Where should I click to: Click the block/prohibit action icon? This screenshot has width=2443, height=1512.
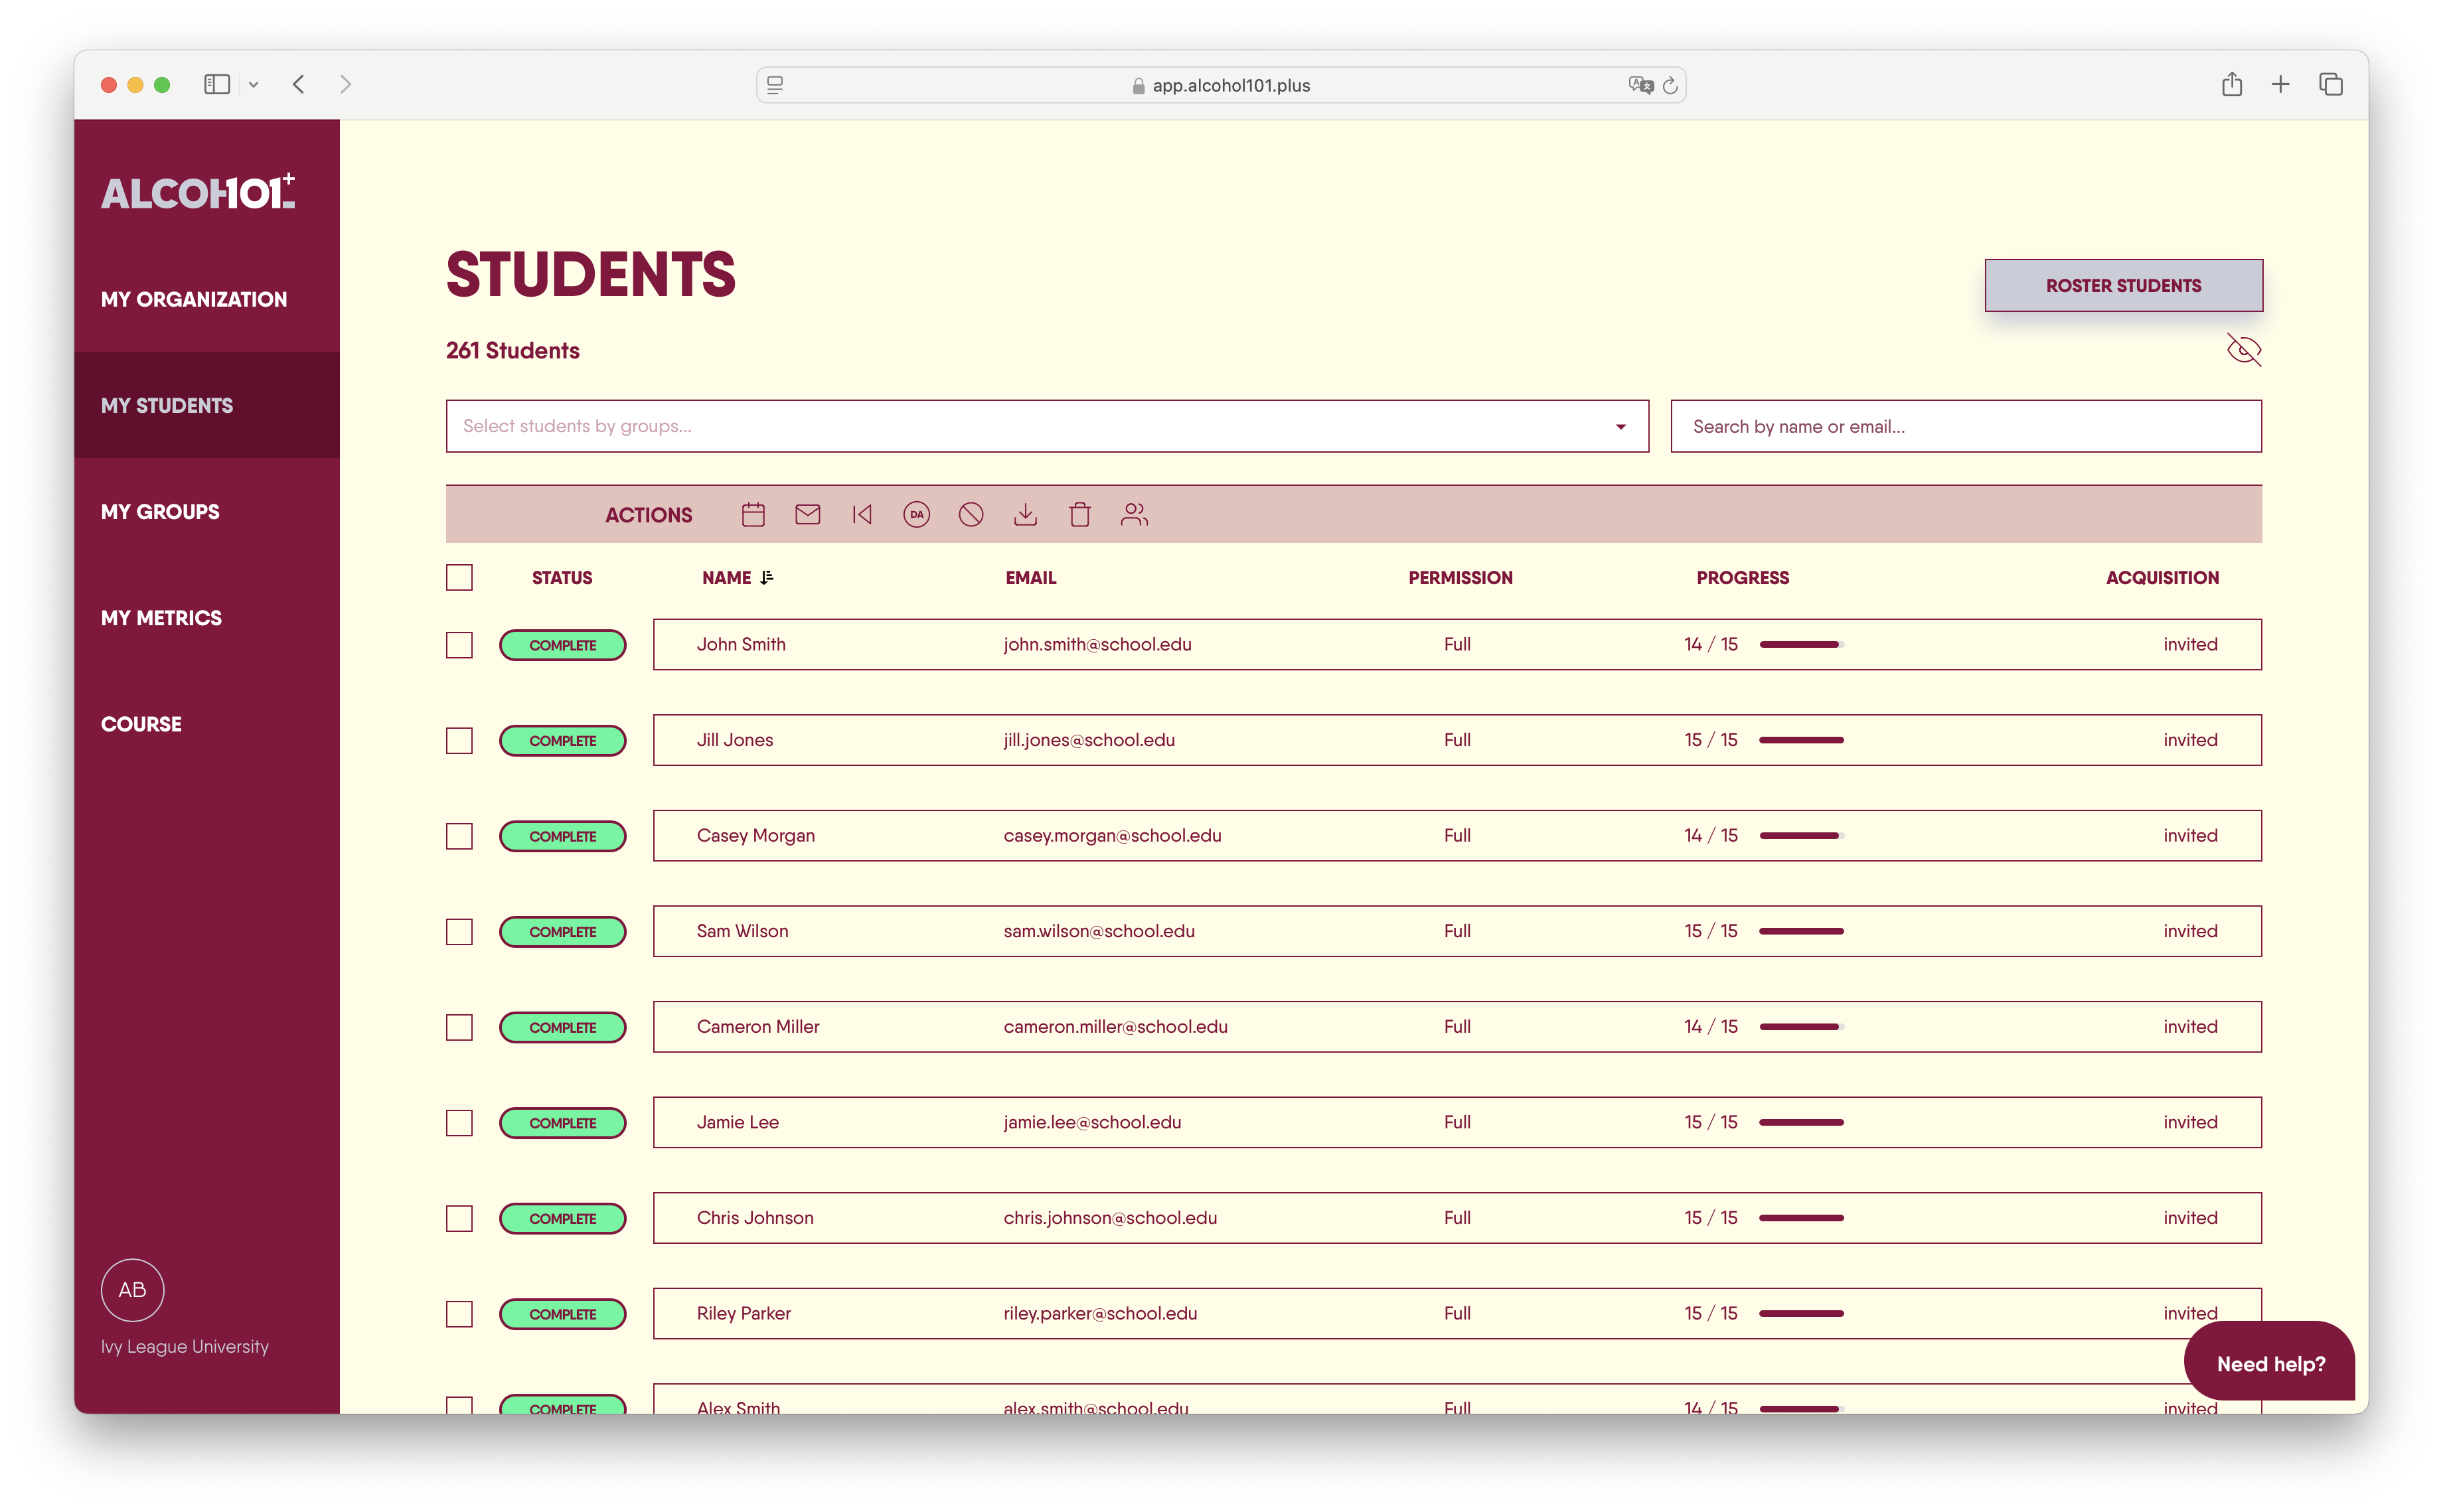[971, 514]
